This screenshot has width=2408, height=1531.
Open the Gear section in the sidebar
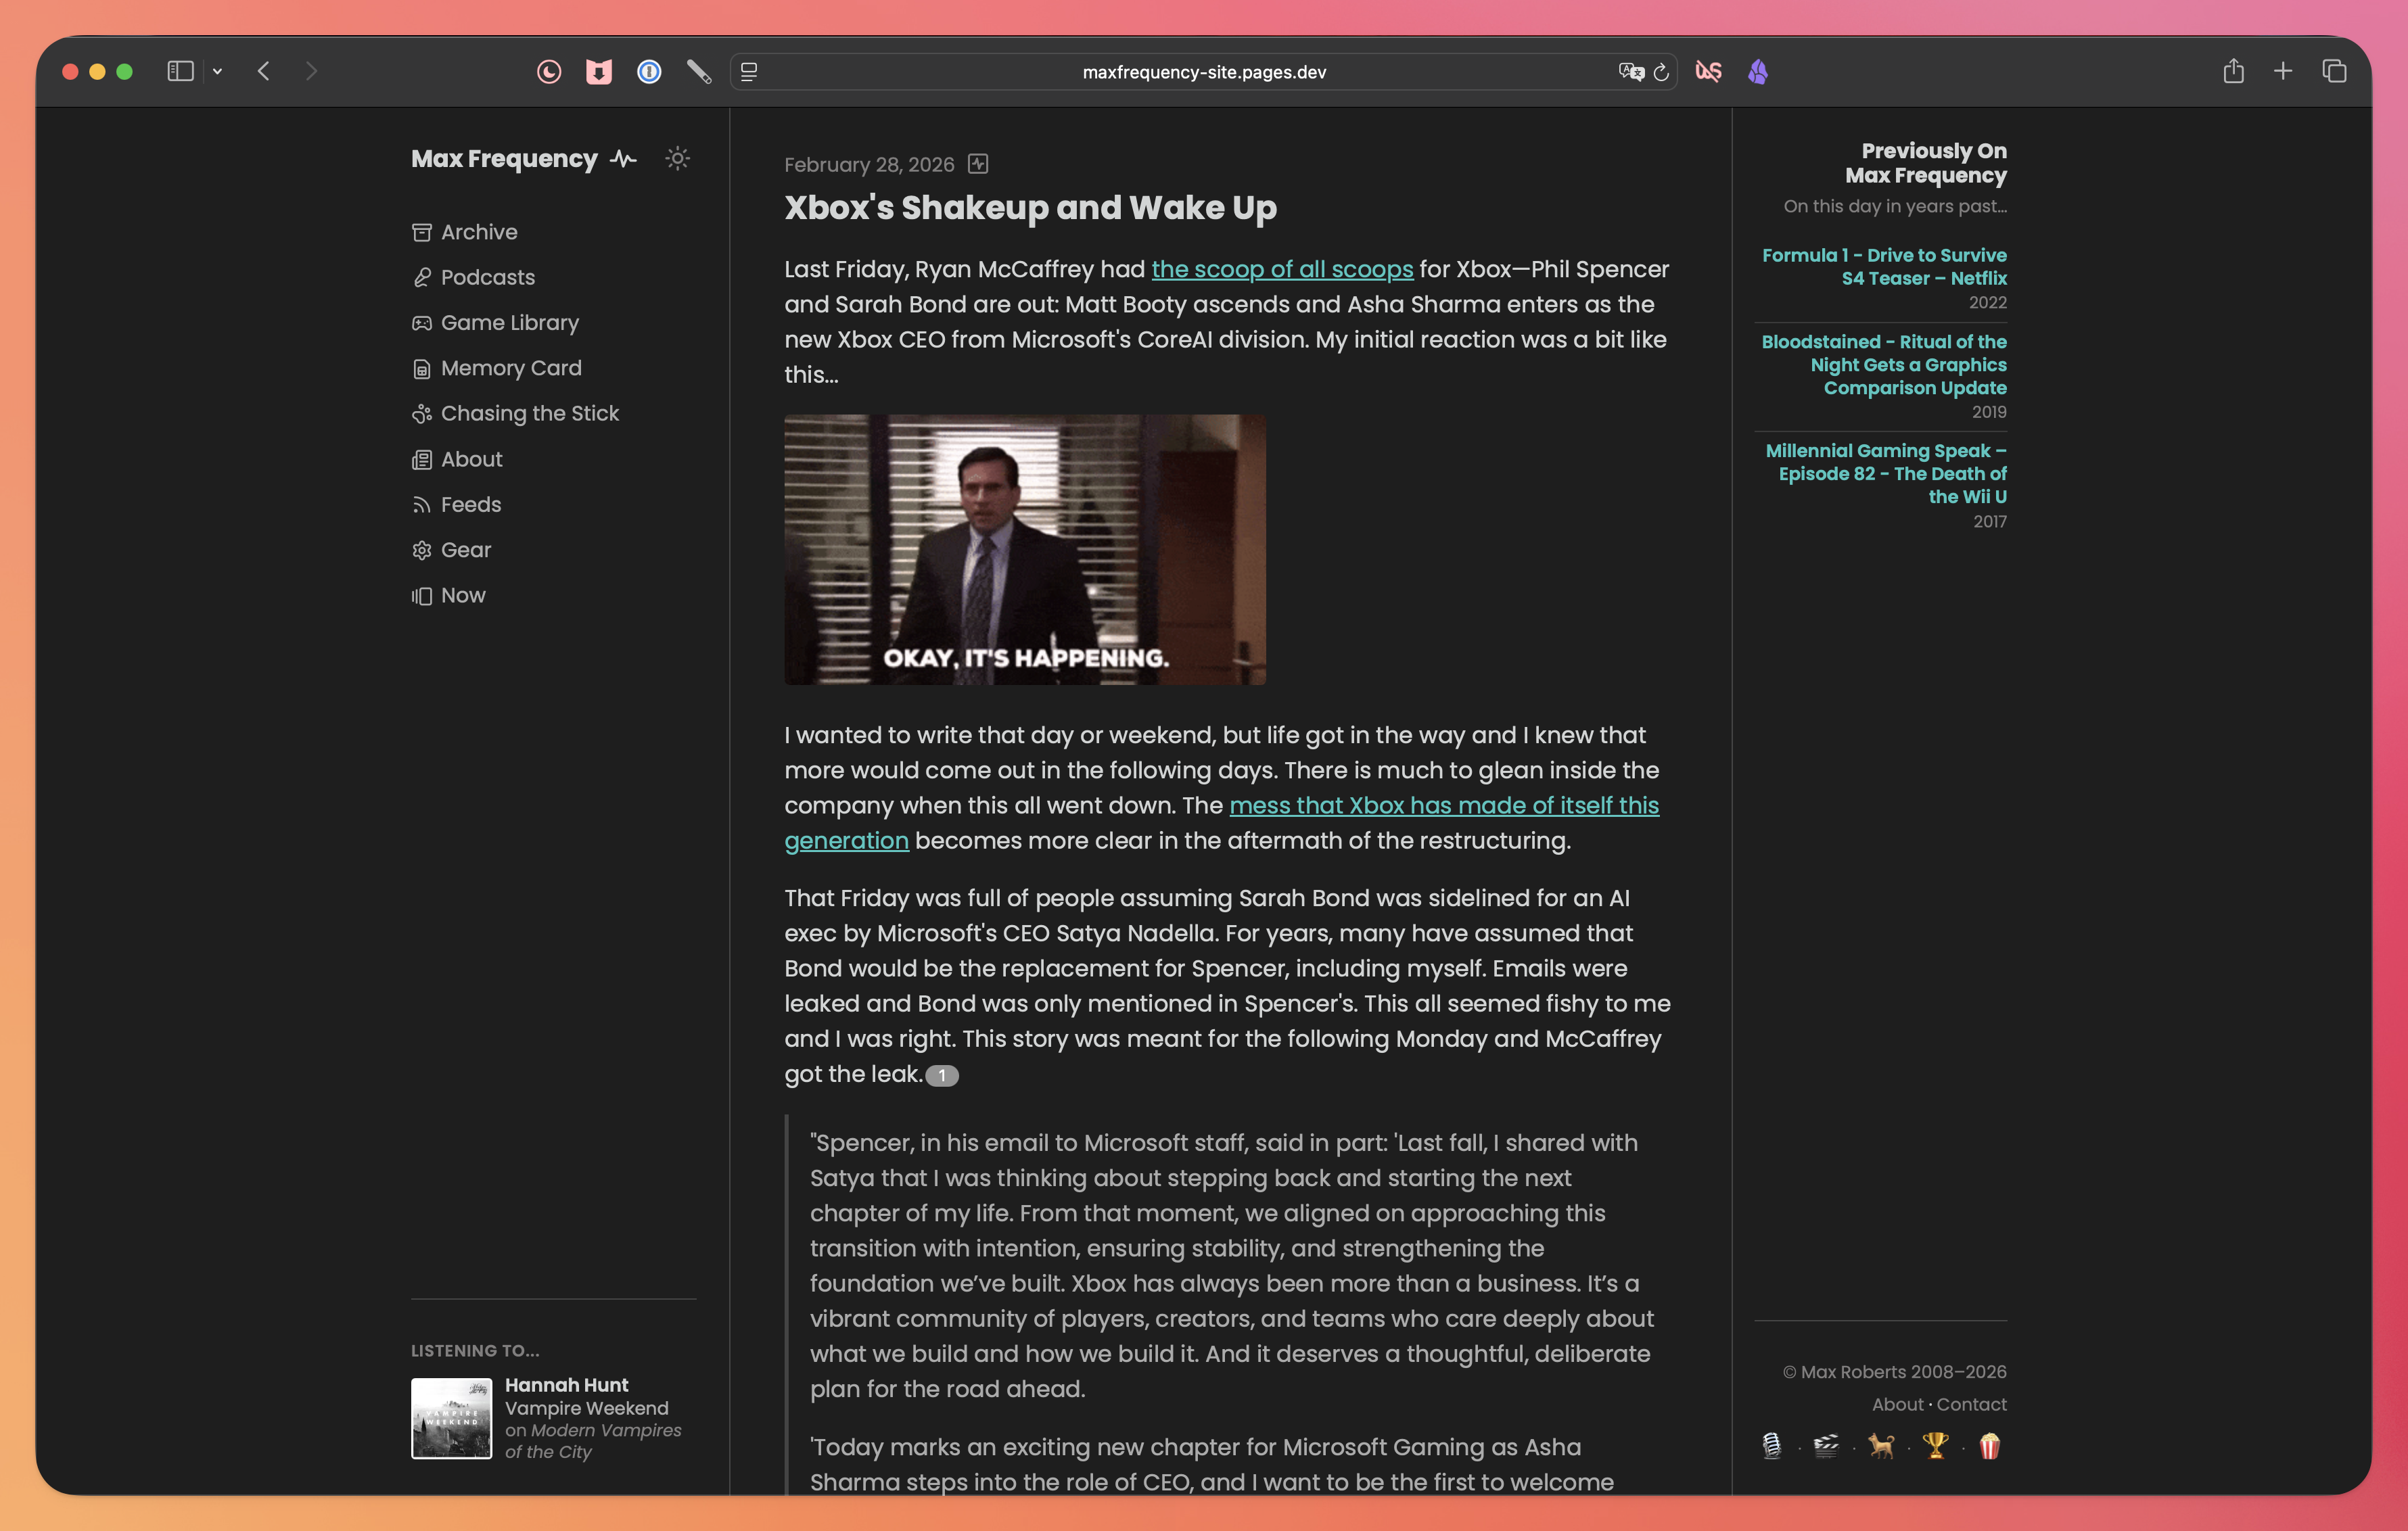[x=466, y=549]
